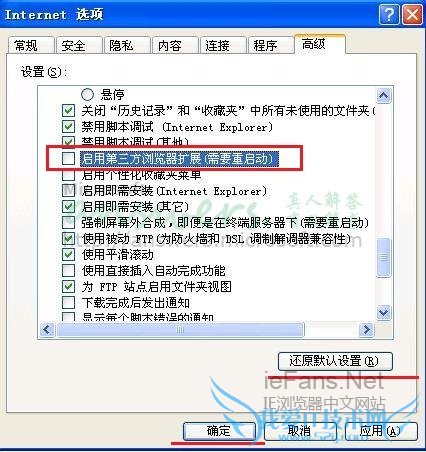
Task: Uncheck 使用平滑滚动 option
Action: click(x=68, y=255)
